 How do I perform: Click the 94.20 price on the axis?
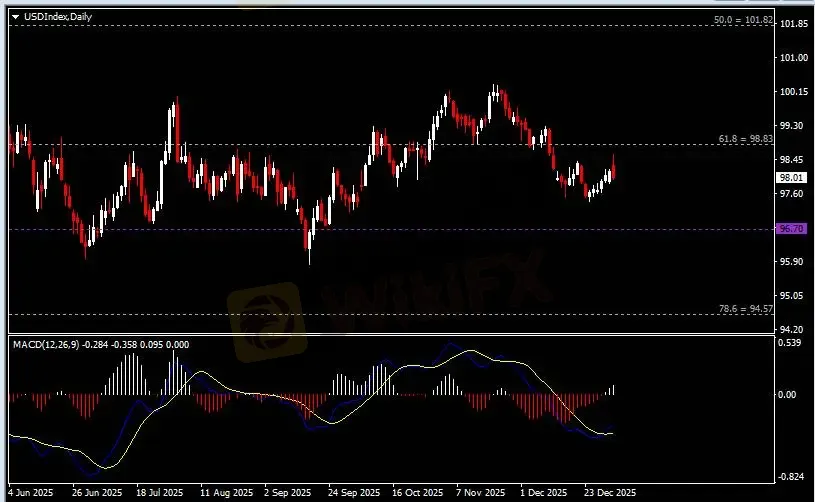(792, 329)
